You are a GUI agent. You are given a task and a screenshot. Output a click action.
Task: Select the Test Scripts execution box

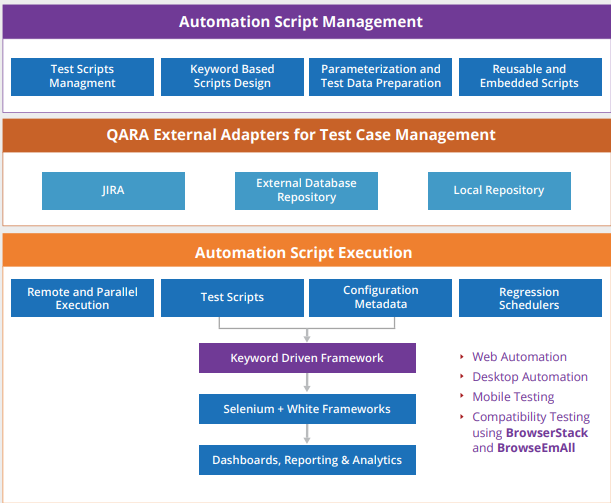click(x=232, y=298)
